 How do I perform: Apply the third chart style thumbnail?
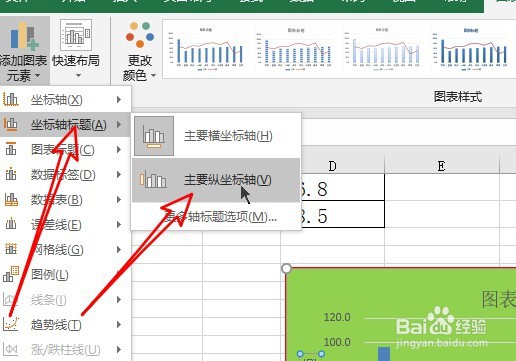(382, 49)
